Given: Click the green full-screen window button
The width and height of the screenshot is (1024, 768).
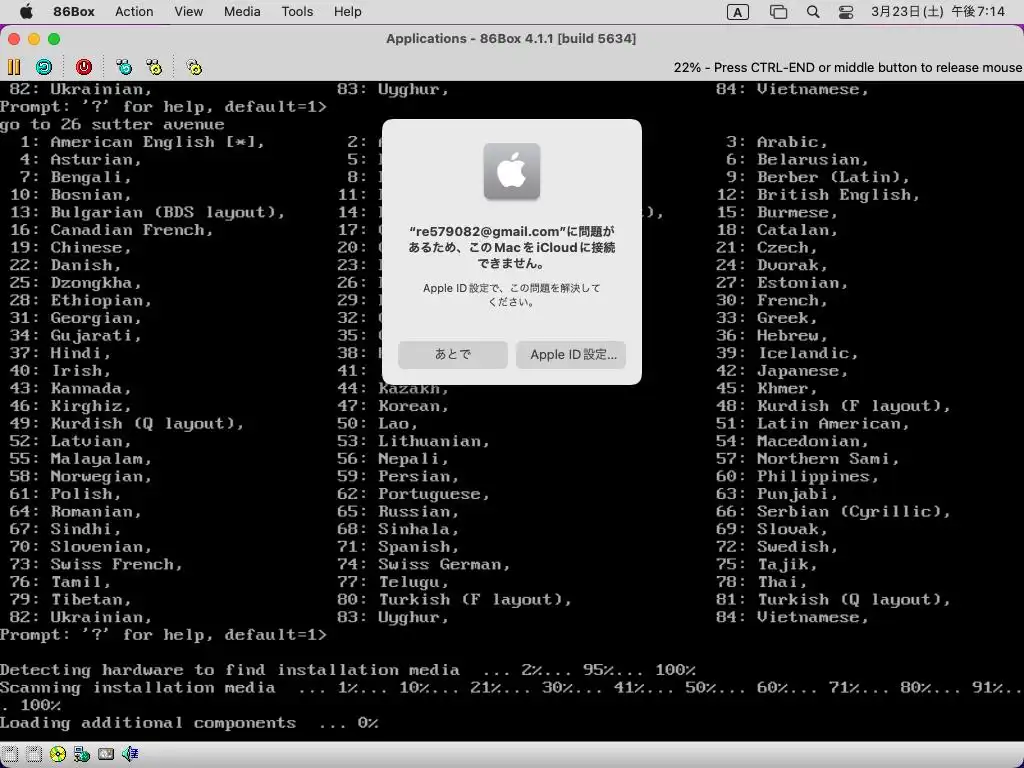Looking at the screenshot, I should pos(54,39).
